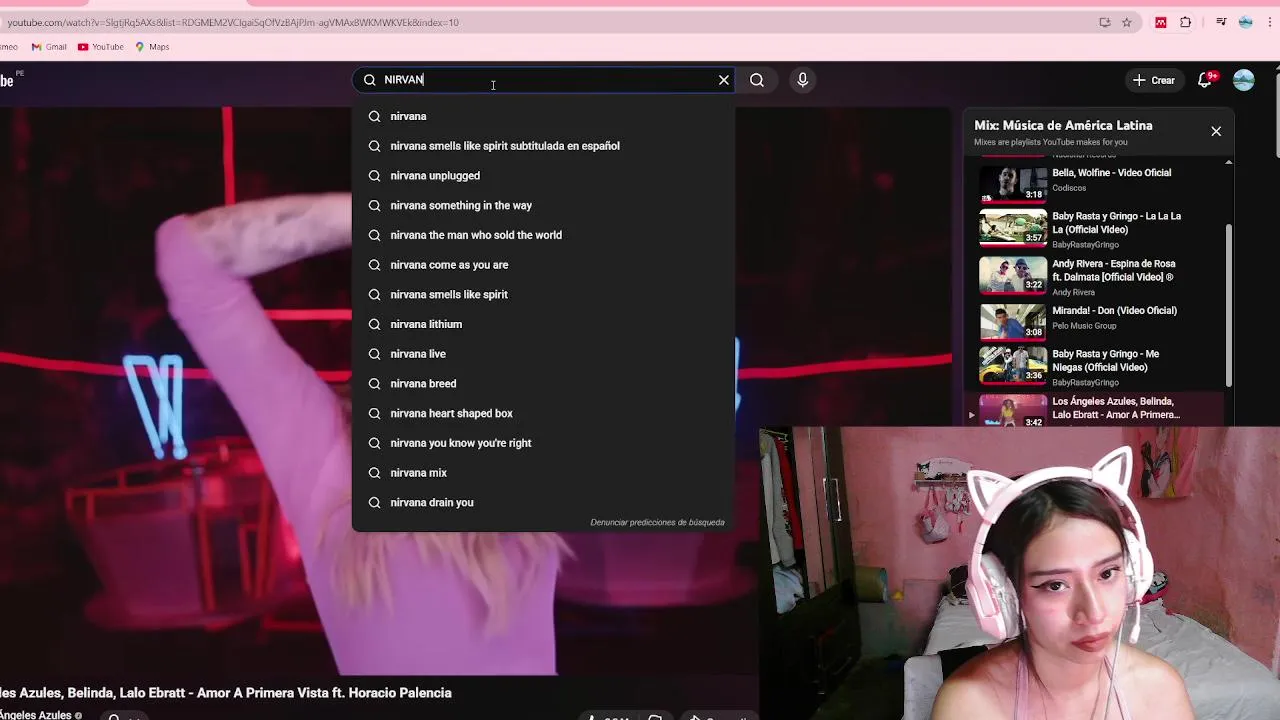The width and height of the screenshot is (1280, 720).
Task: Focus the YouTube search input field
Action: pos(545,80)
